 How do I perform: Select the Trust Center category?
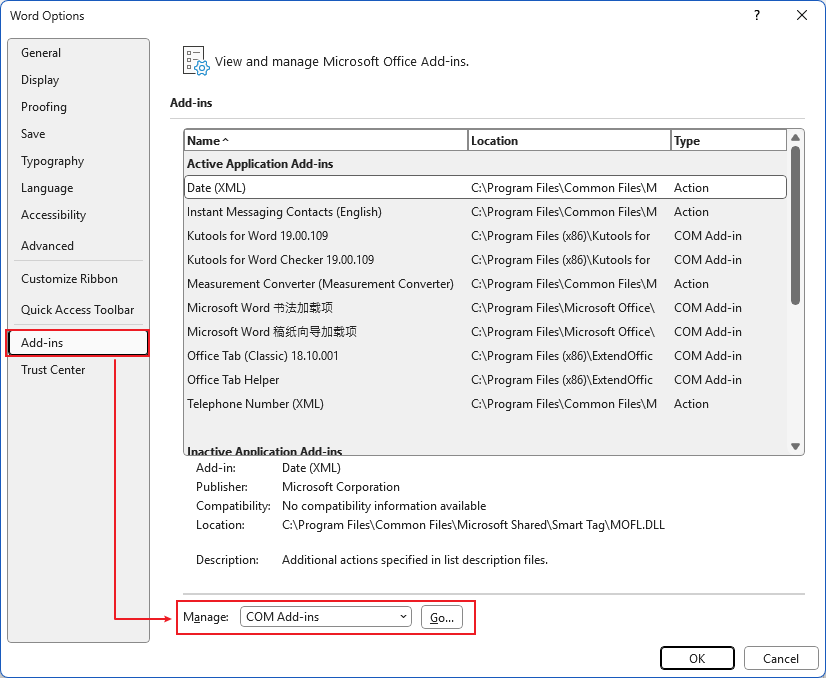click(x=53, y=370)
